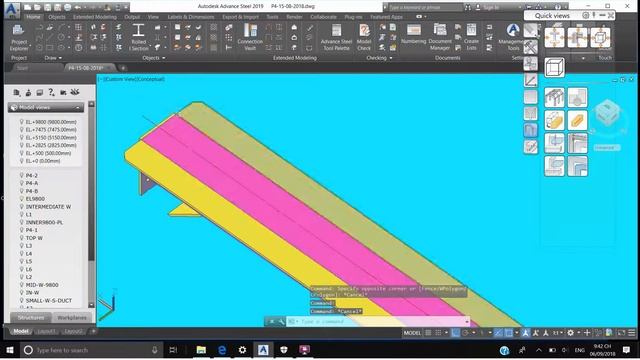640x360 pixels.
Task: Toggle lightbulb for L3 view
Action: (22, 245)
